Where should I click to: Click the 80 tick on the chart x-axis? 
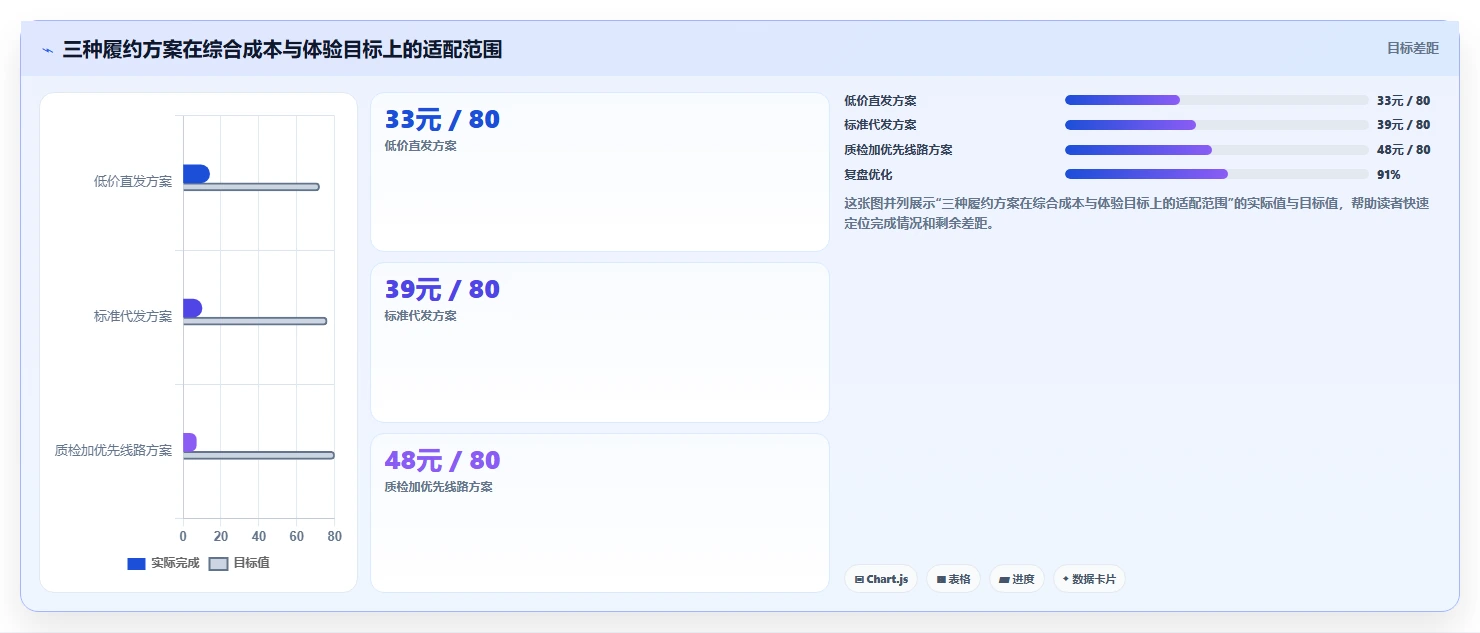pyautogui.click(x=334, y=536)
